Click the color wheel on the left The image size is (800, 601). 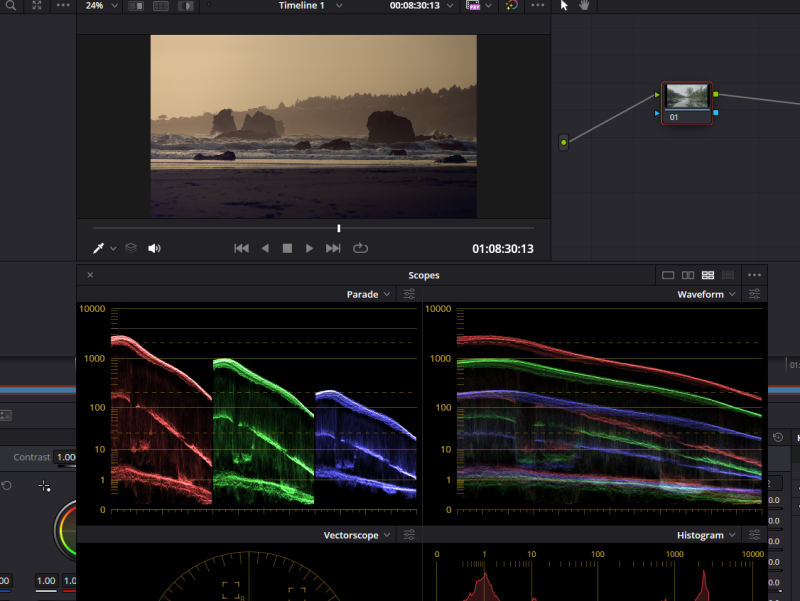(x=65, y=530)
